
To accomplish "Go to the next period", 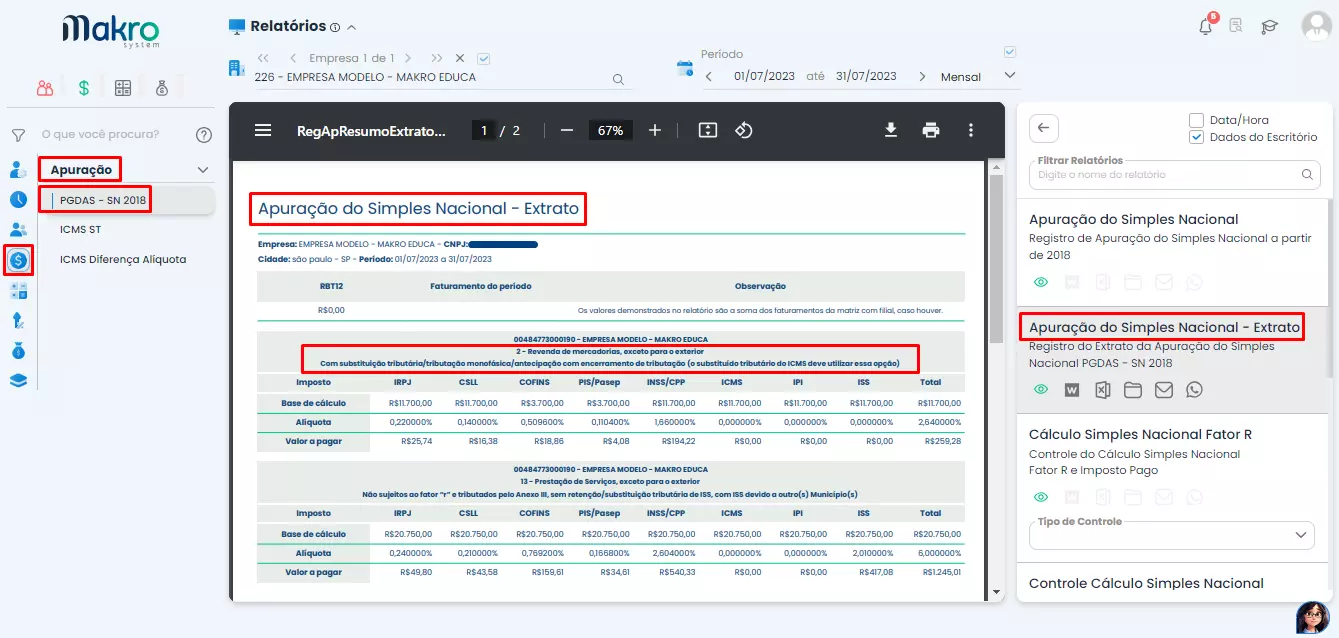I will (x=922, y=76).
